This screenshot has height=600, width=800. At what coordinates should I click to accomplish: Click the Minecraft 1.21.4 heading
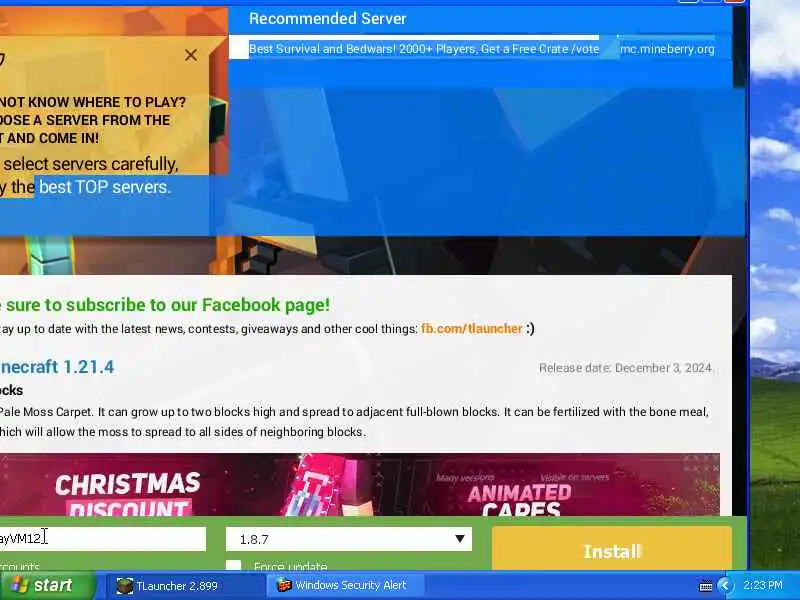pos(57,367)
